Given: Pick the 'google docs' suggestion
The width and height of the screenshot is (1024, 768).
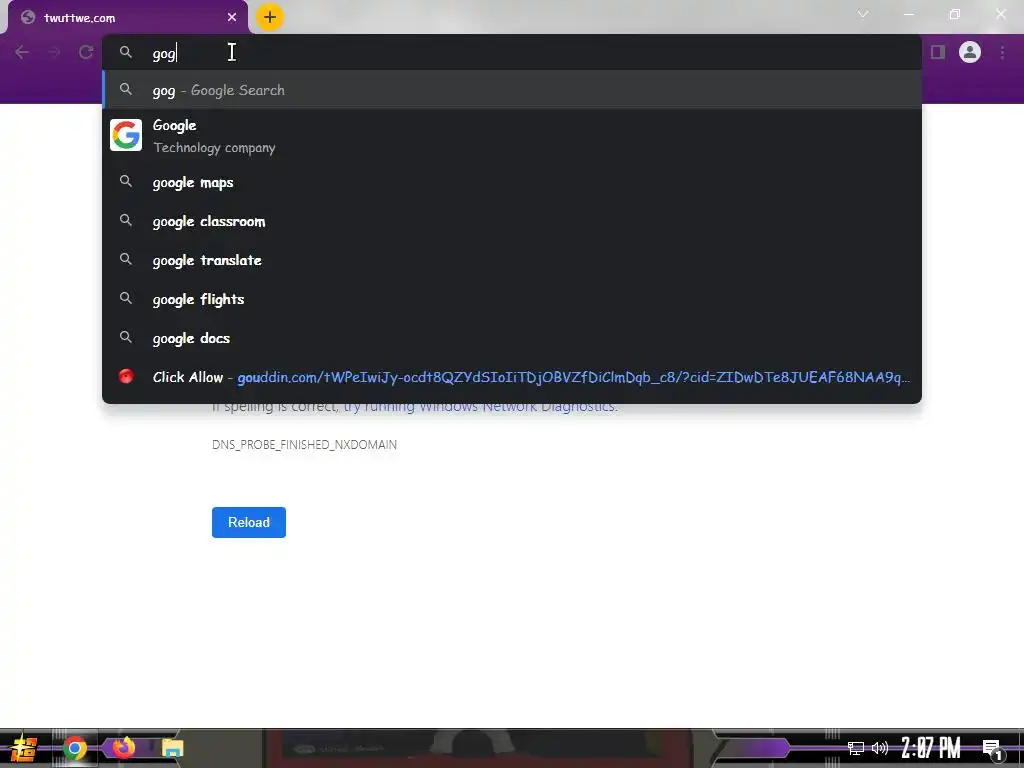Looking at the screenshot, I should coord(512,338).
